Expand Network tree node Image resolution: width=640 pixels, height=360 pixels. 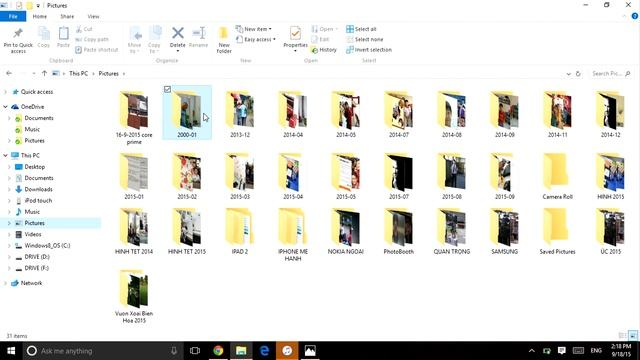(x=5, y=283)
